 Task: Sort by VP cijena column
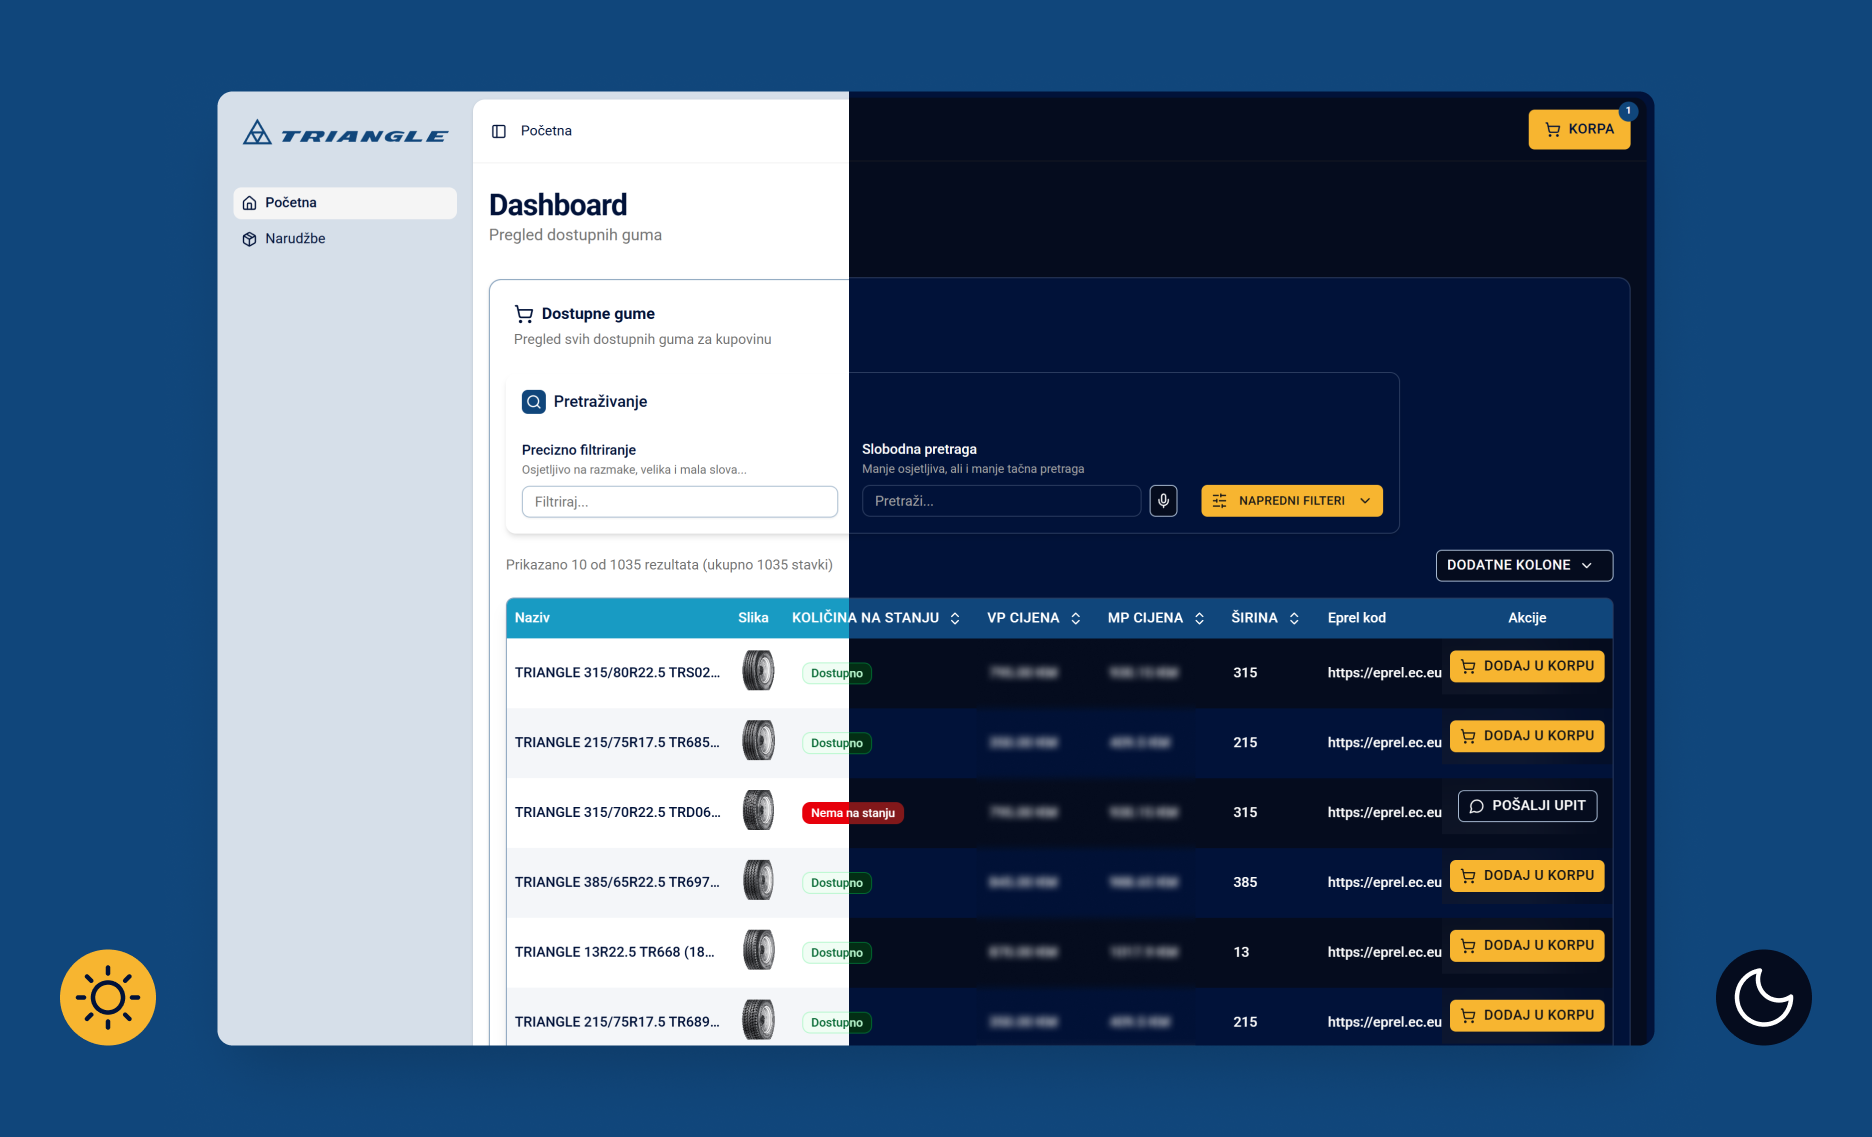(x=1034, y=618)
